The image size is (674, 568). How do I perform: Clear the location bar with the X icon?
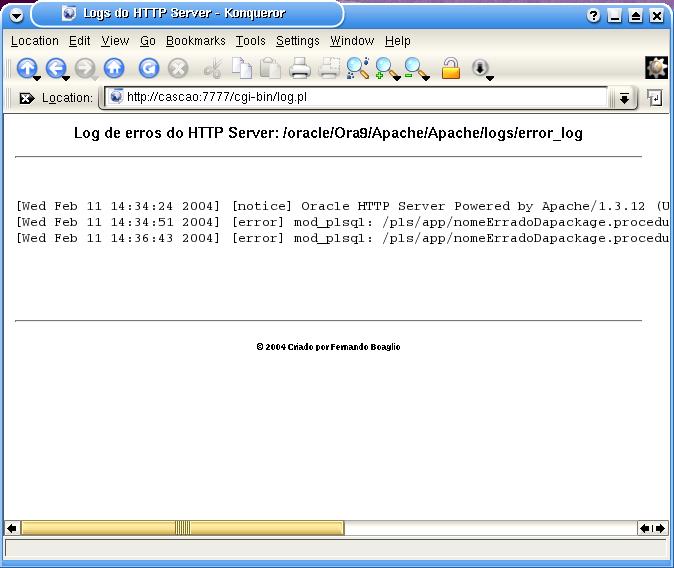27,98
